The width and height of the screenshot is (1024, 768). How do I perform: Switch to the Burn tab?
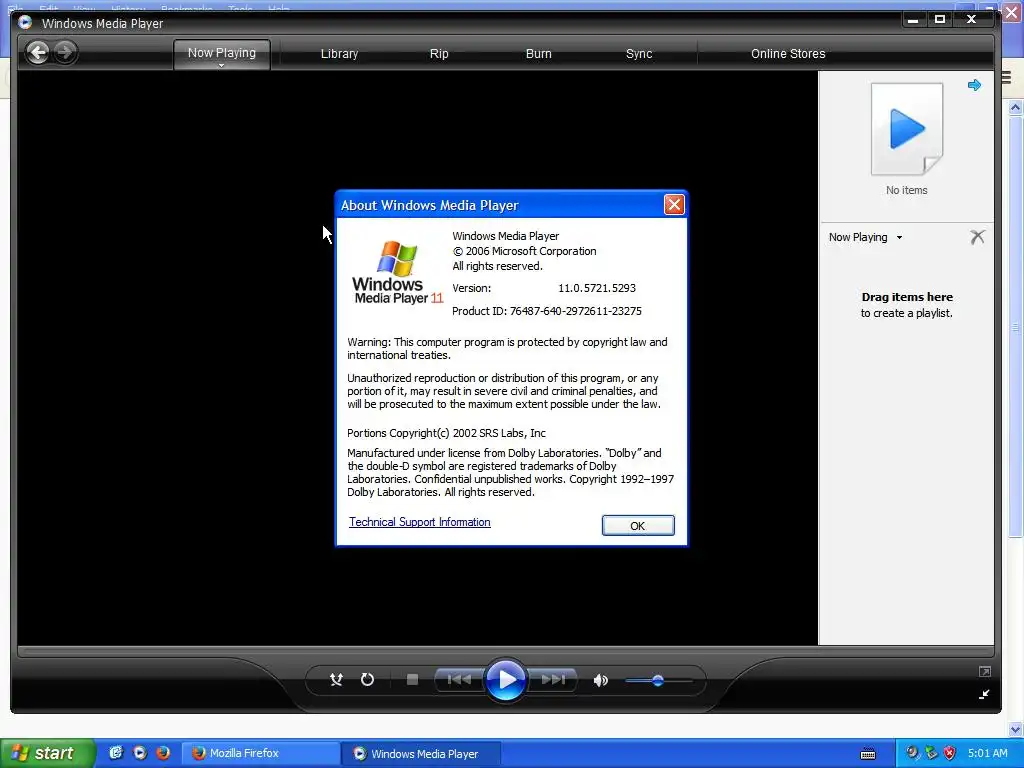[539, 54]
